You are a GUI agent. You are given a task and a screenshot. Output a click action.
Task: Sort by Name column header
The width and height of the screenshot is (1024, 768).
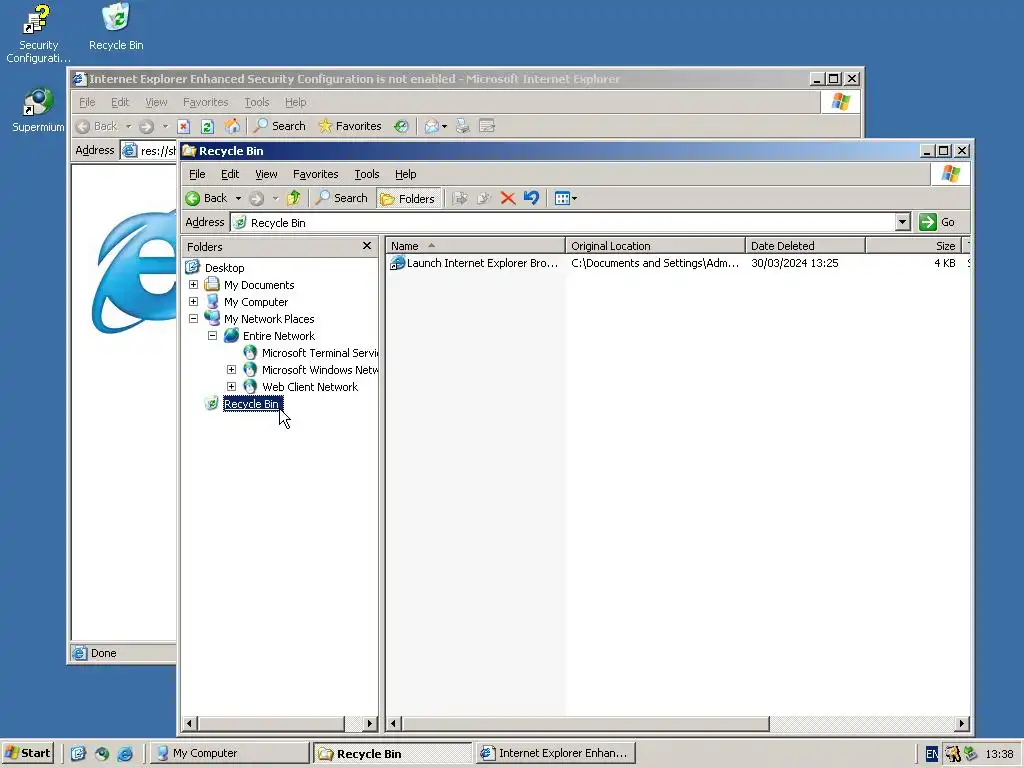[475, 246]
